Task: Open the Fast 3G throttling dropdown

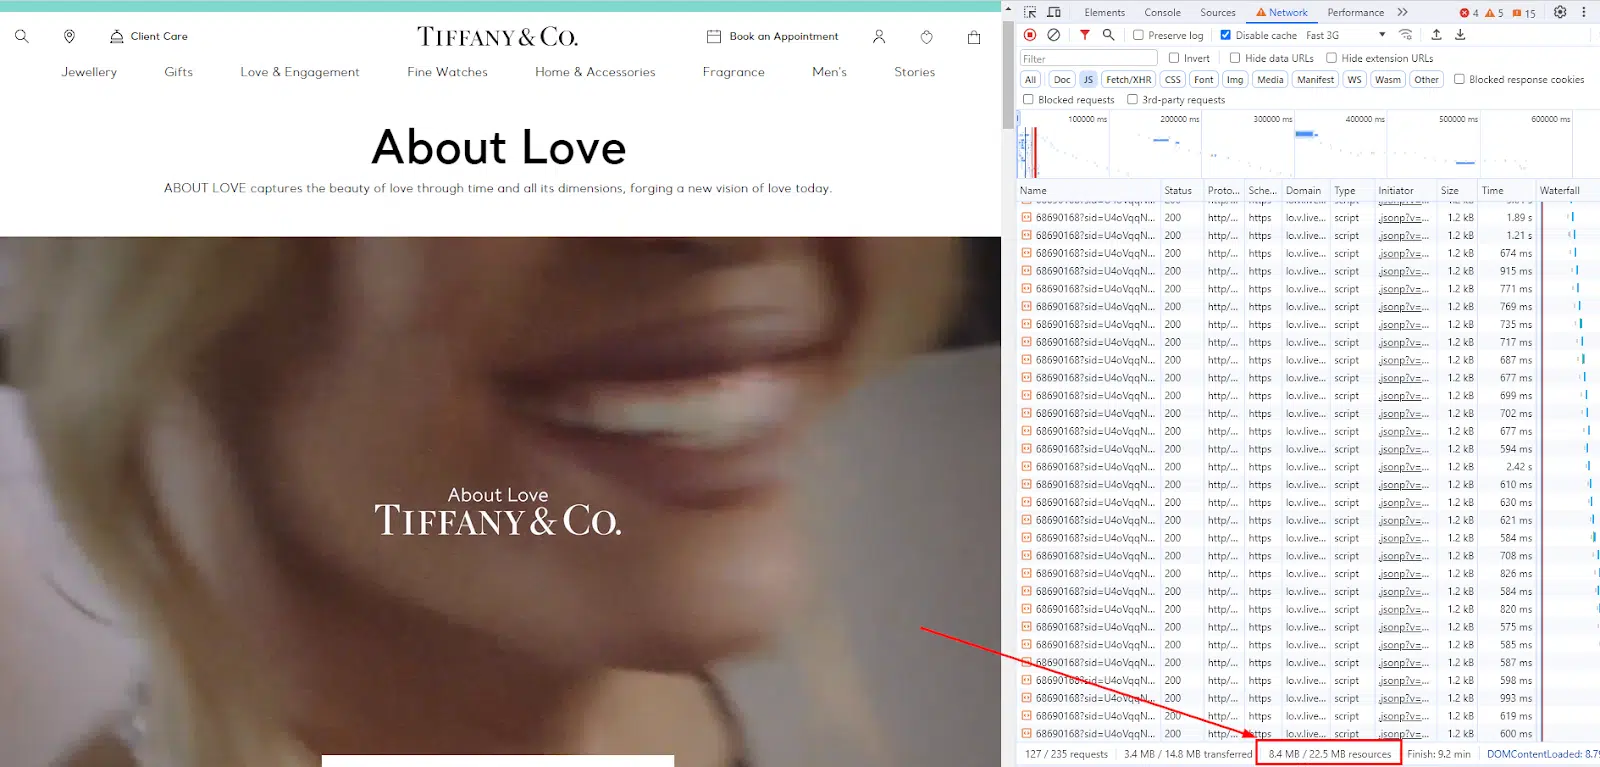Action: (x=1346, y=35)
